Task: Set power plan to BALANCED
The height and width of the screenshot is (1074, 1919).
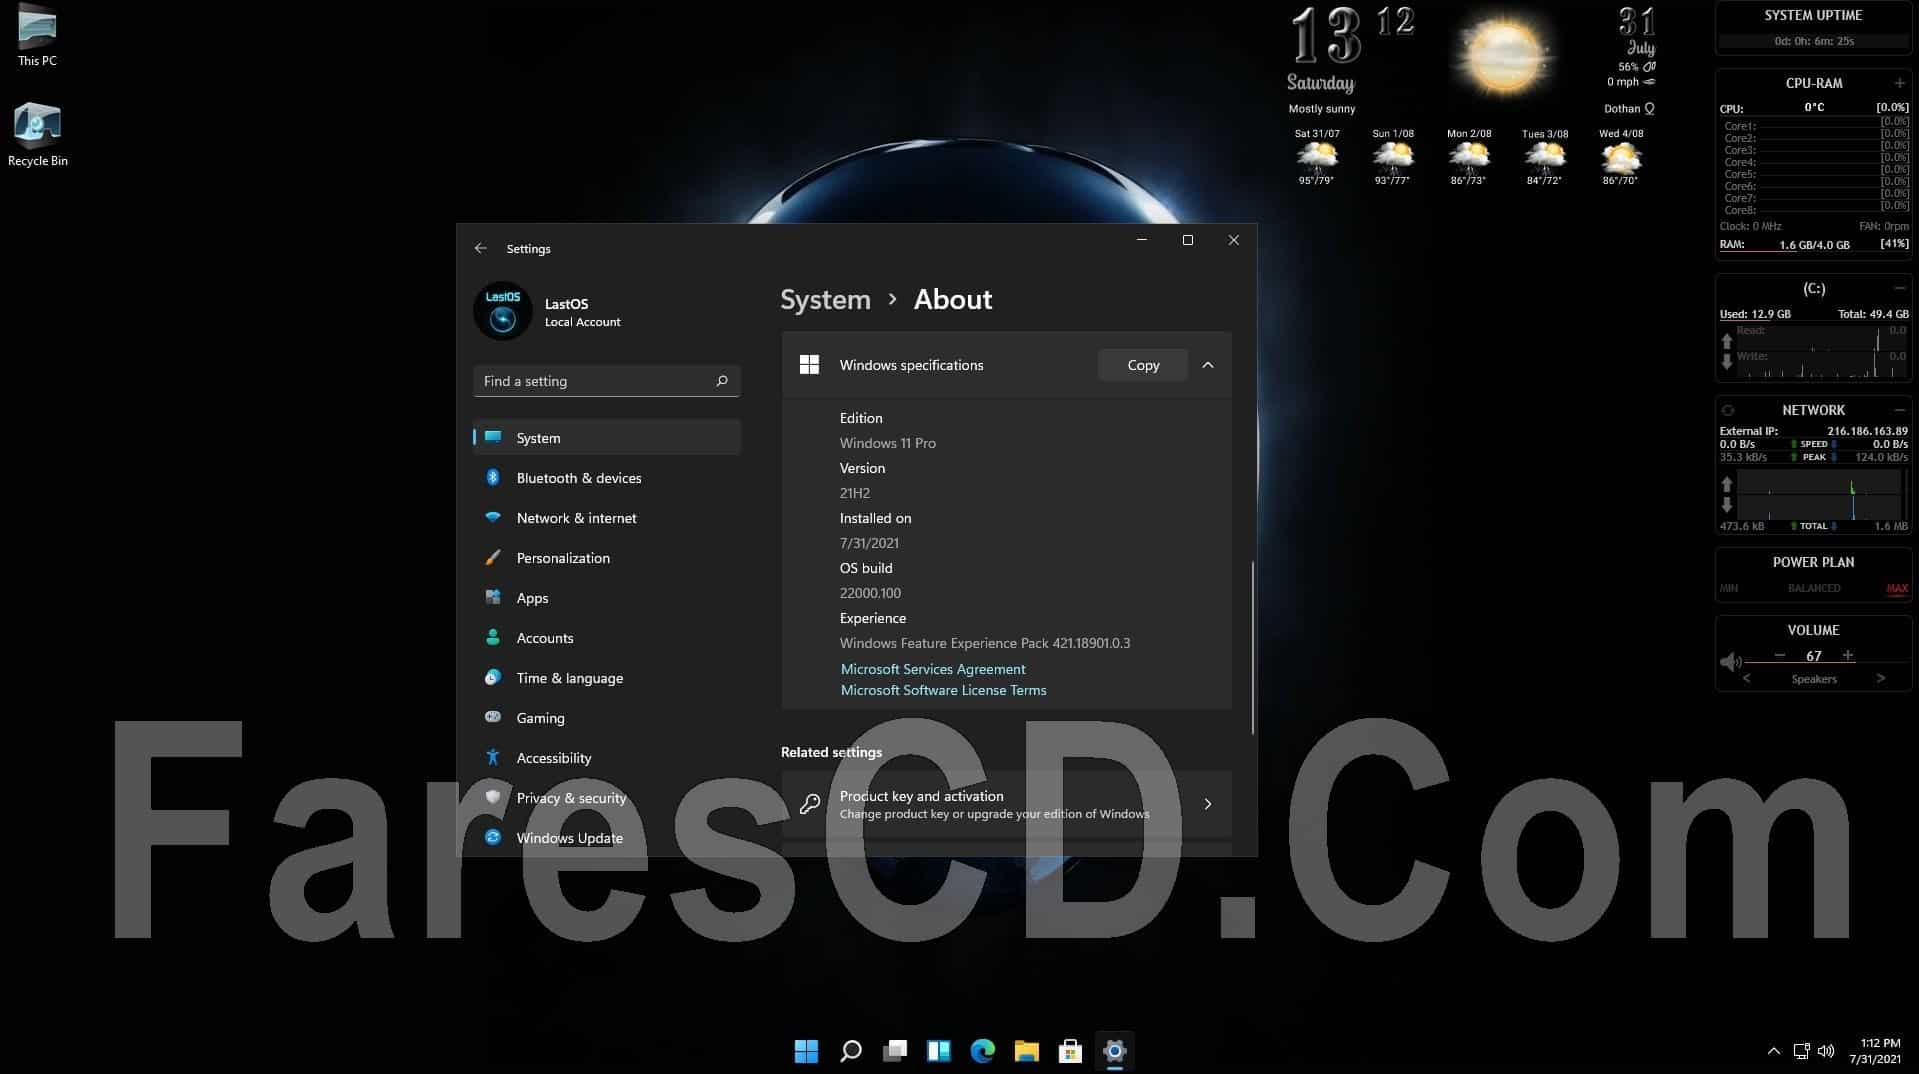Action: (1814, 588)
